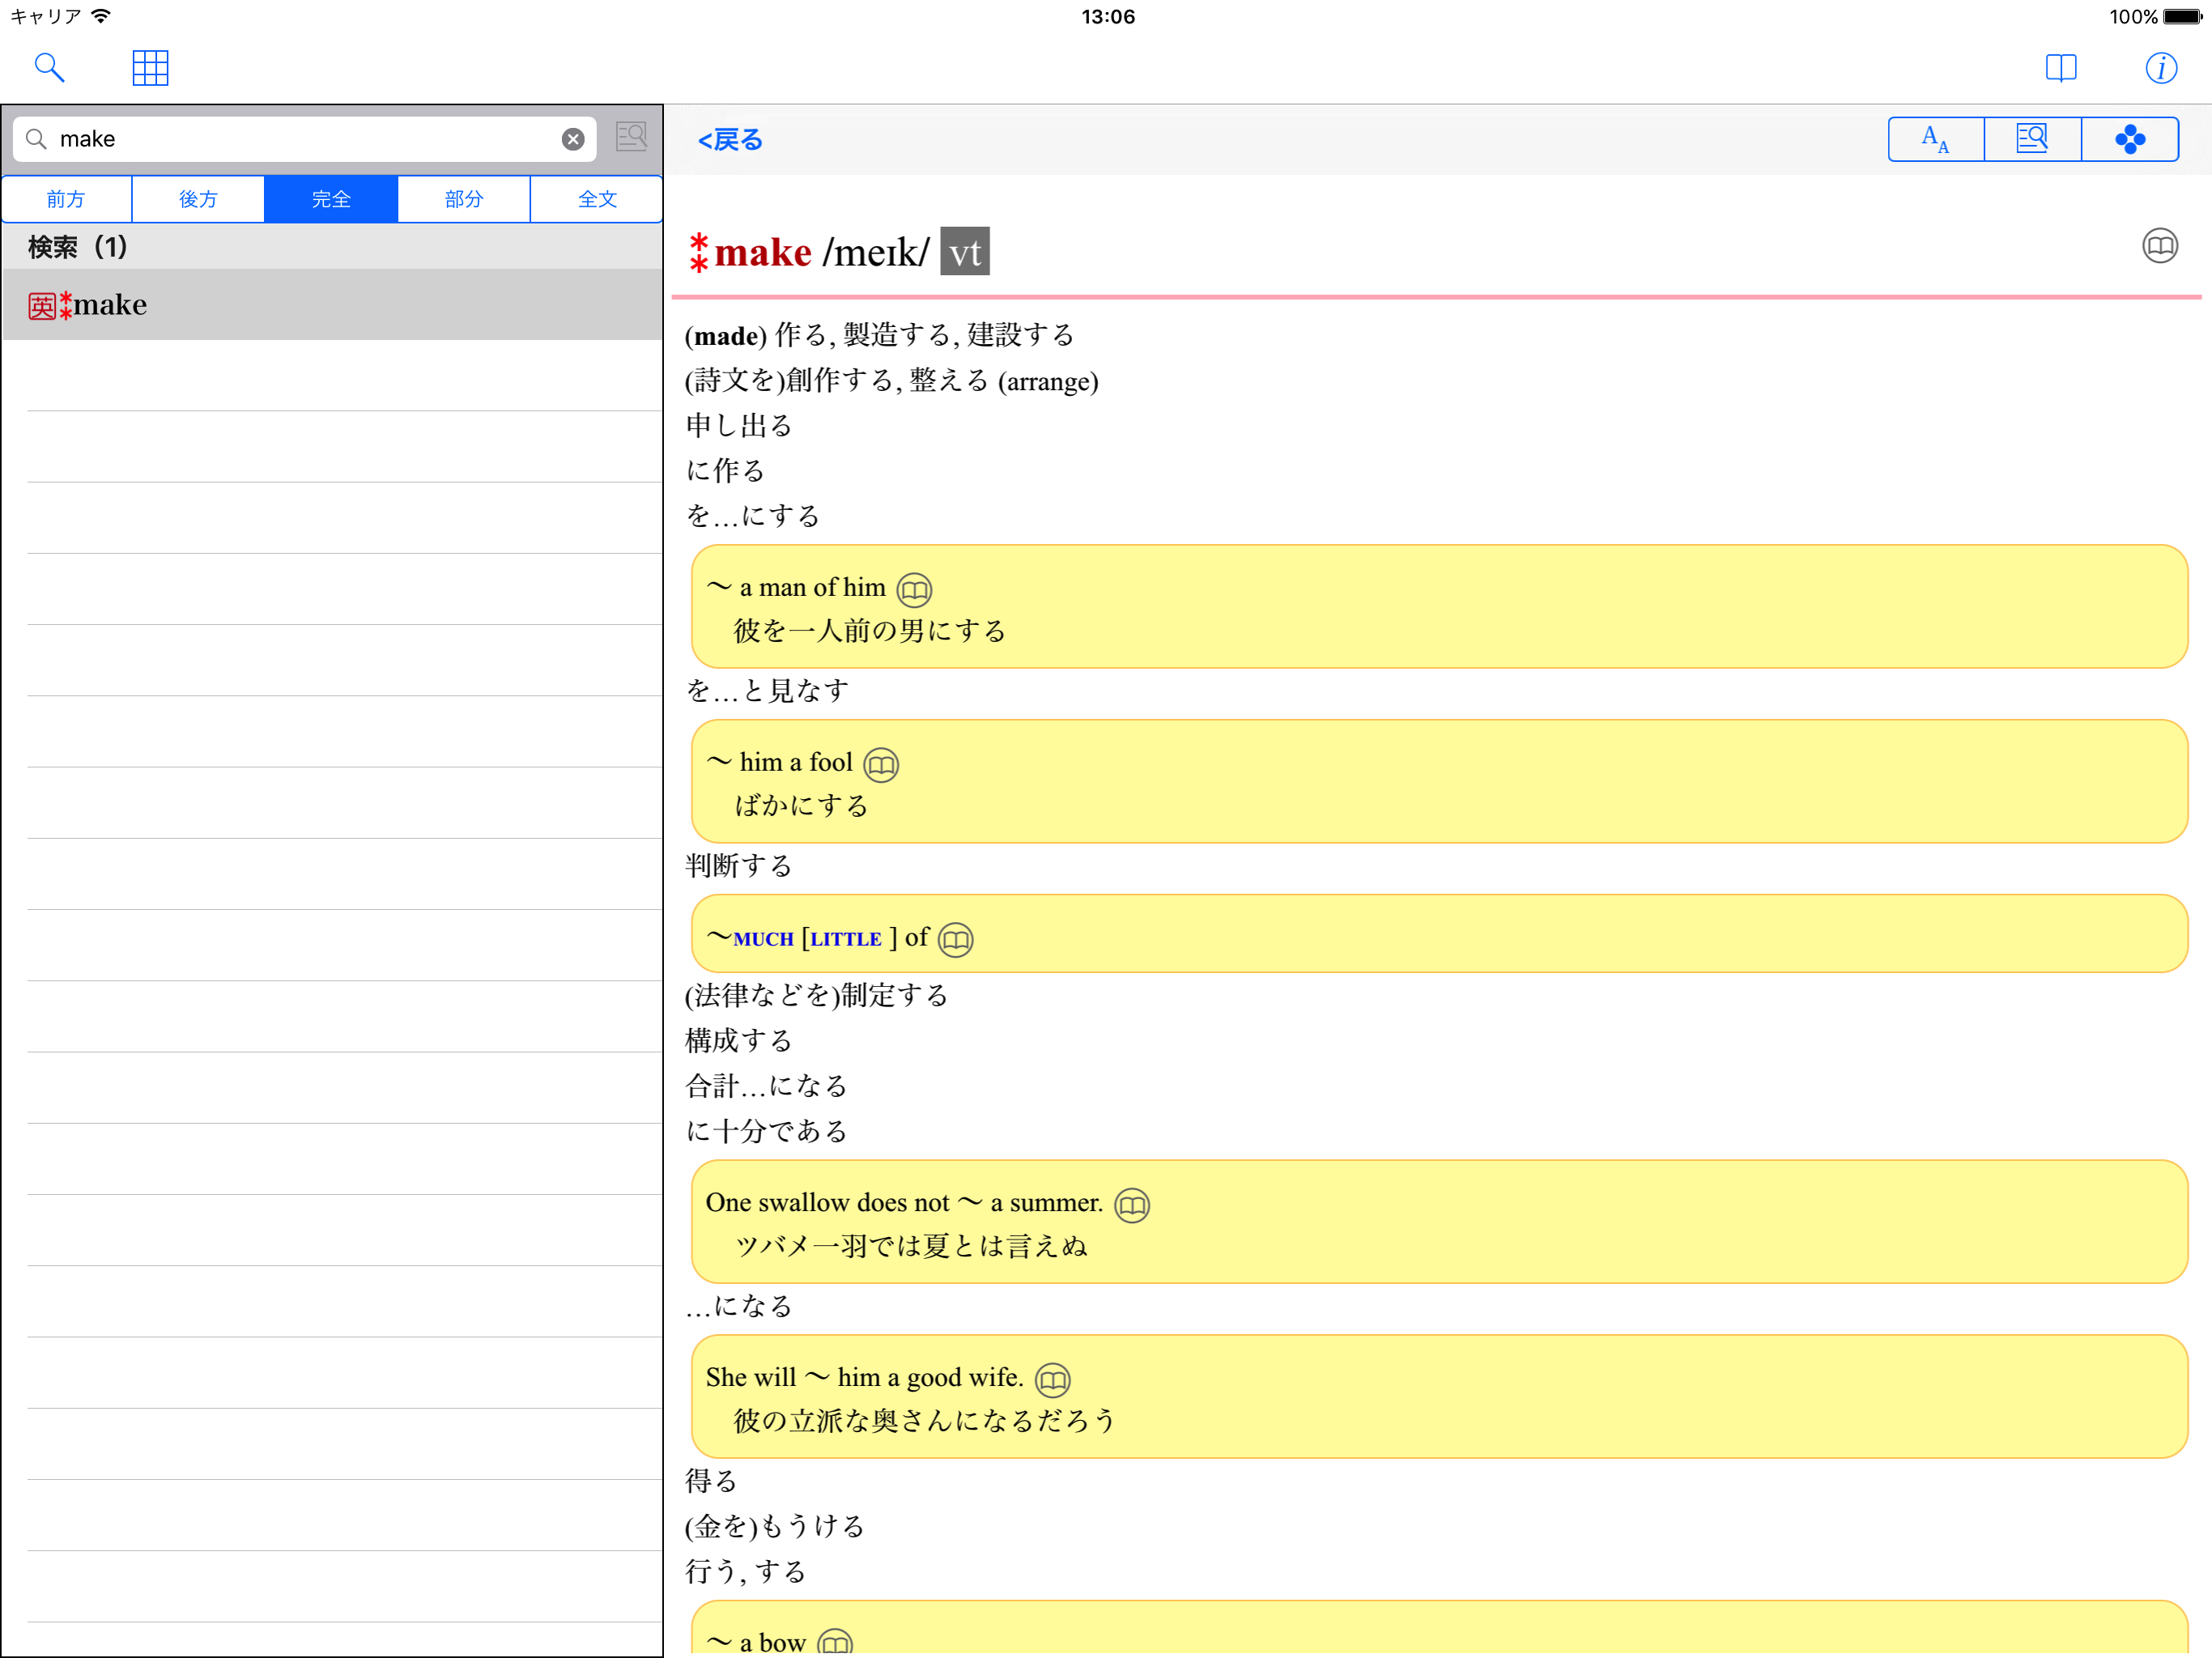Click the font size AA button
Viewport: 2212px width, 1658px height.
click(1935, 139)
